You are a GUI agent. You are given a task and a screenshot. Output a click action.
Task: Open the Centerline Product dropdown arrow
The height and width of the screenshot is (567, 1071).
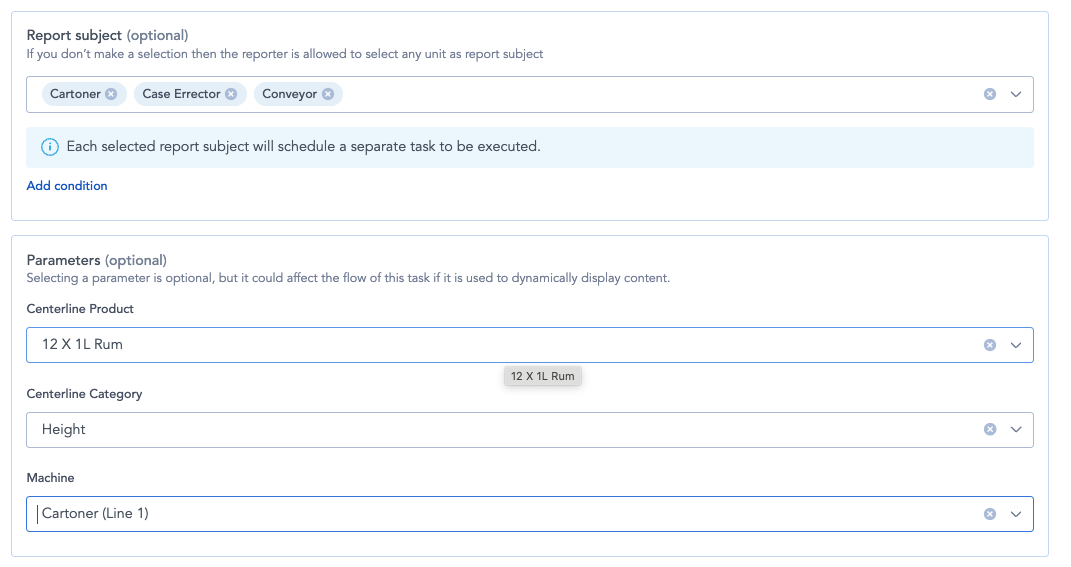point(1016,345)
